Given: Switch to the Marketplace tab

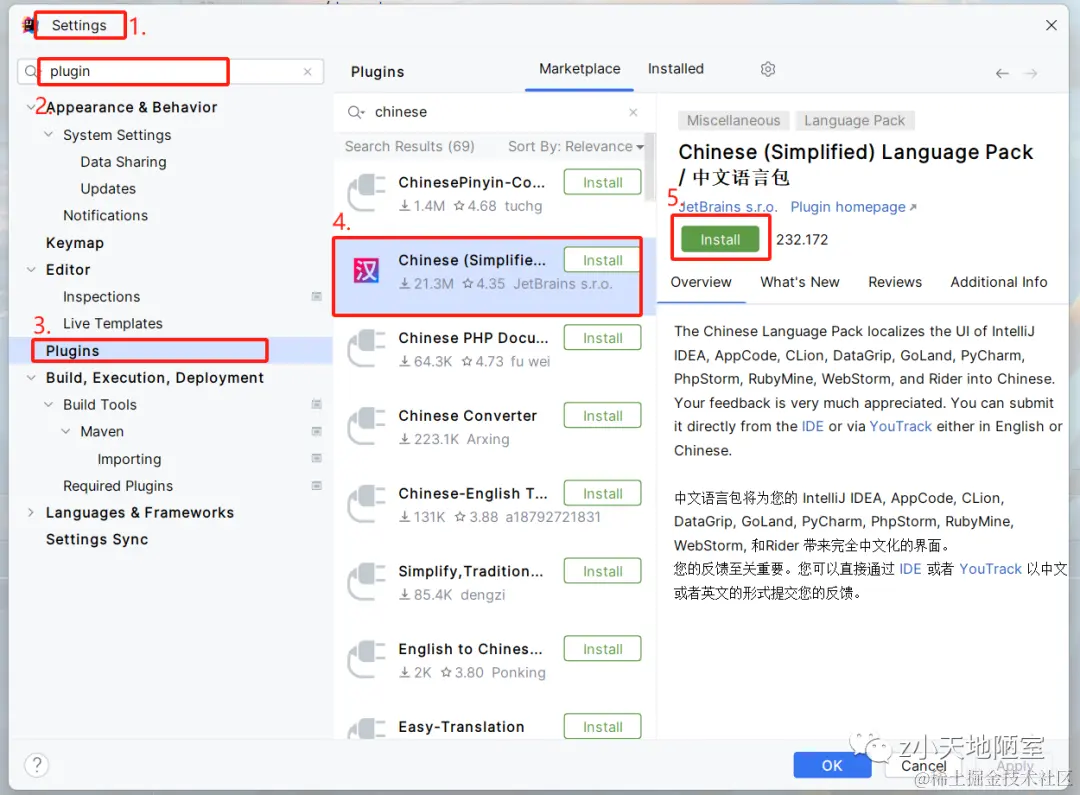Looking at the screenshot, I should (x=579, y=69).
